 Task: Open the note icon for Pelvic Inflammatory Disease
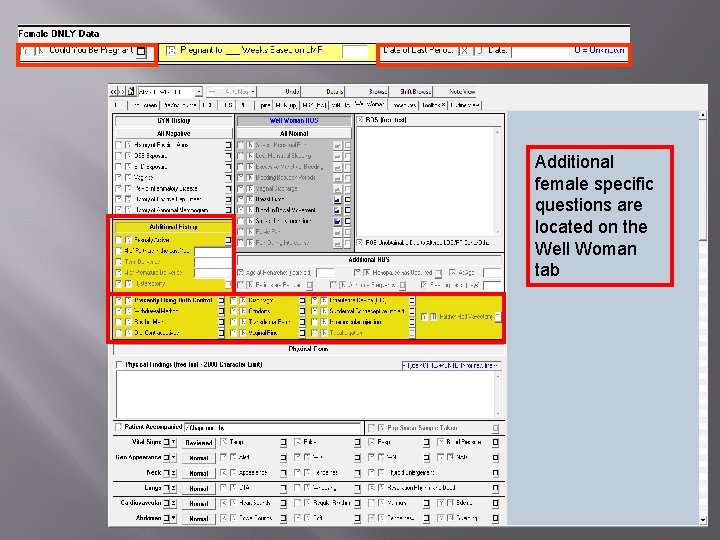(x=228, y=189)
